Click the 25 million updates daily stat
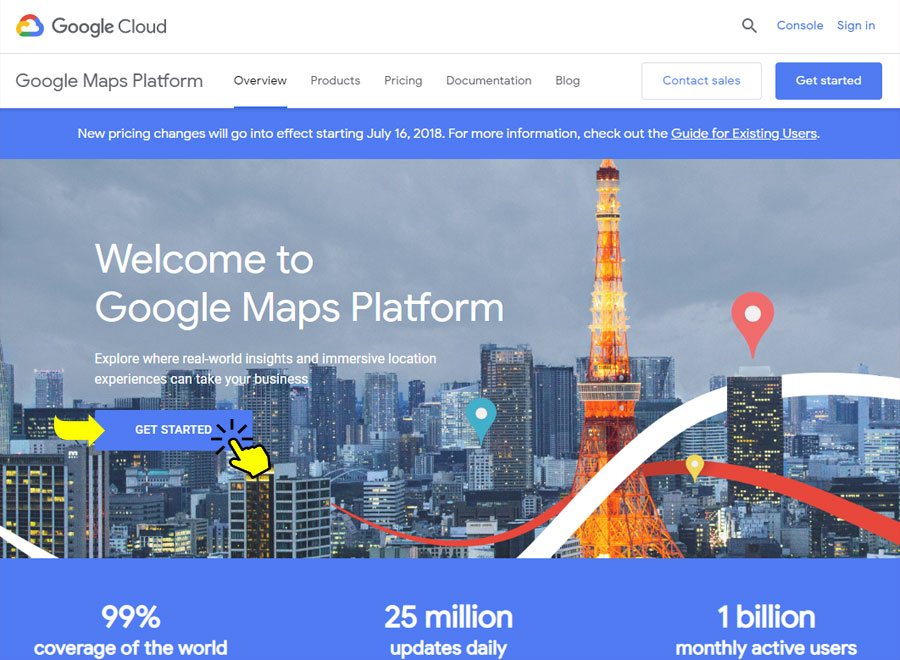900x660 pixels. pyautogui.click(x=449, y=630)
